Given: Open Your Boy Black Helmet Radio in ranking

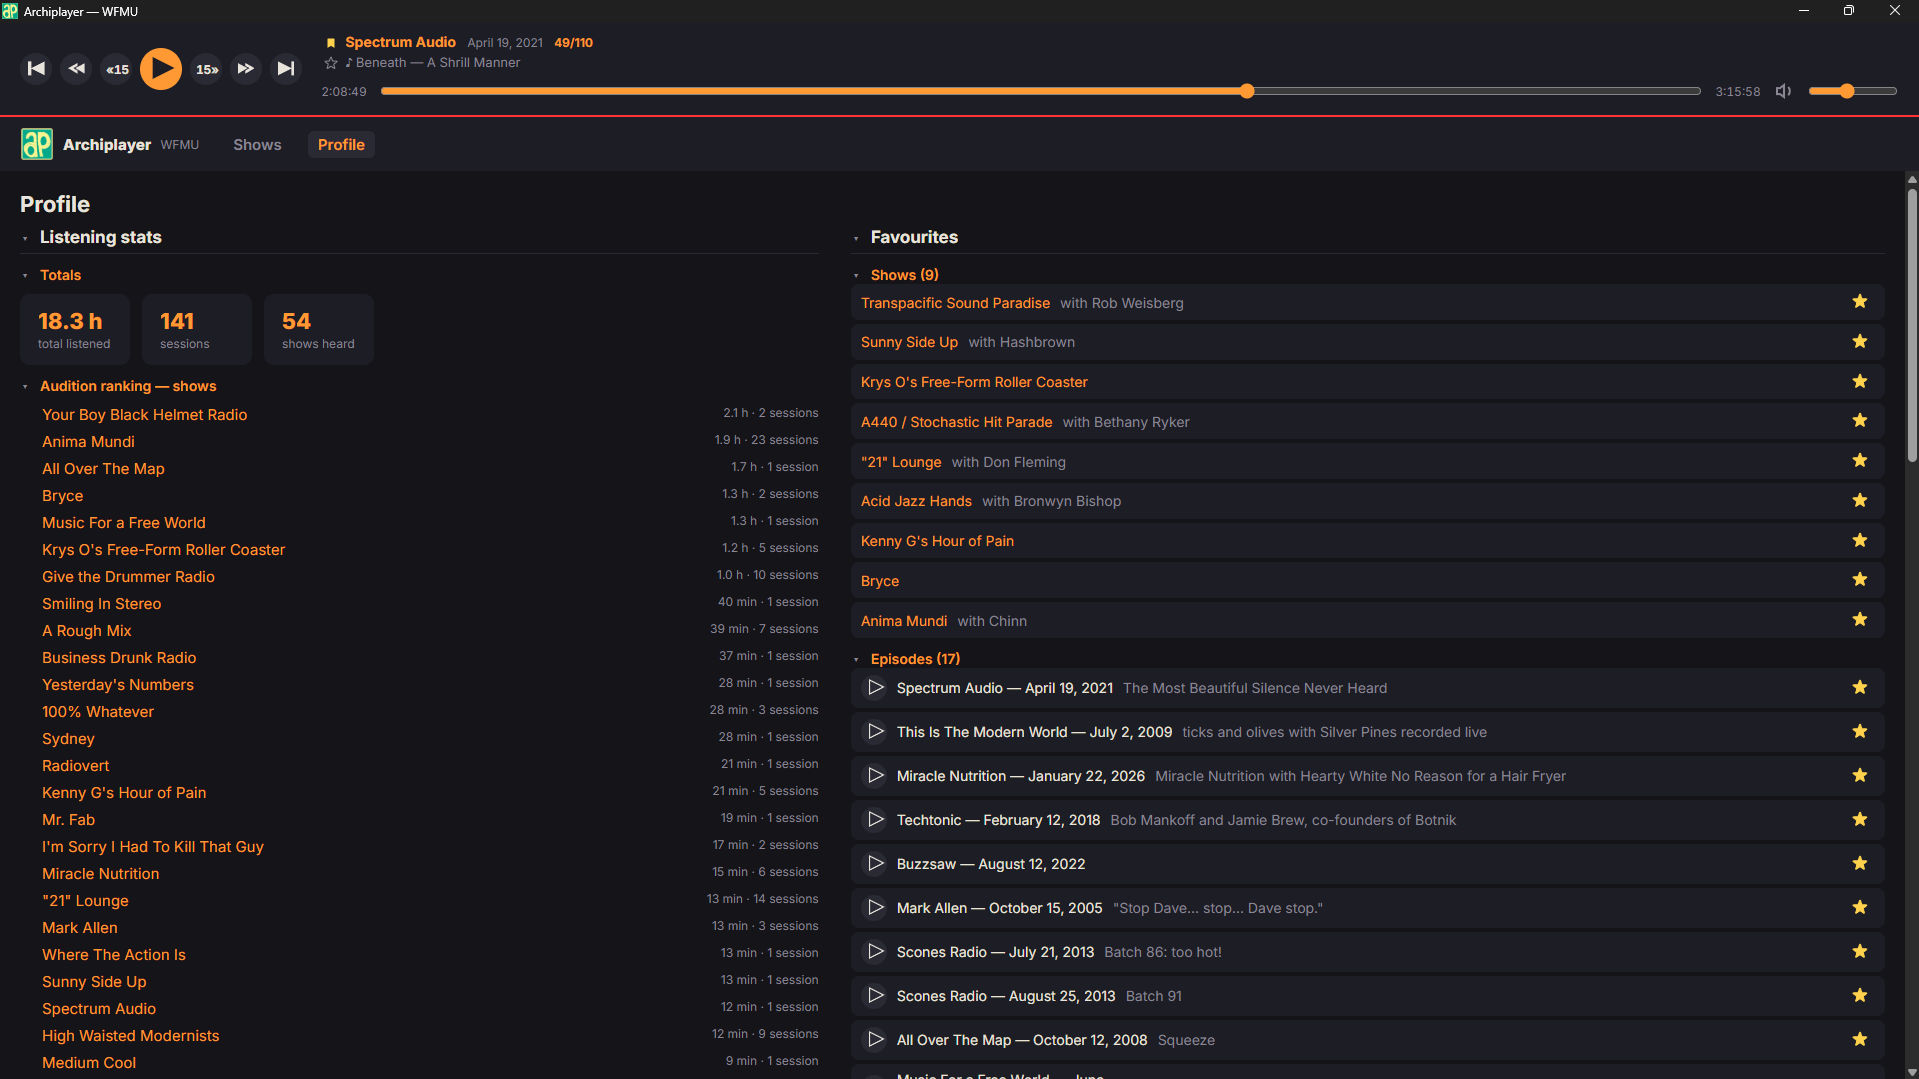Looking at the screenshot, I should (144, 415).
